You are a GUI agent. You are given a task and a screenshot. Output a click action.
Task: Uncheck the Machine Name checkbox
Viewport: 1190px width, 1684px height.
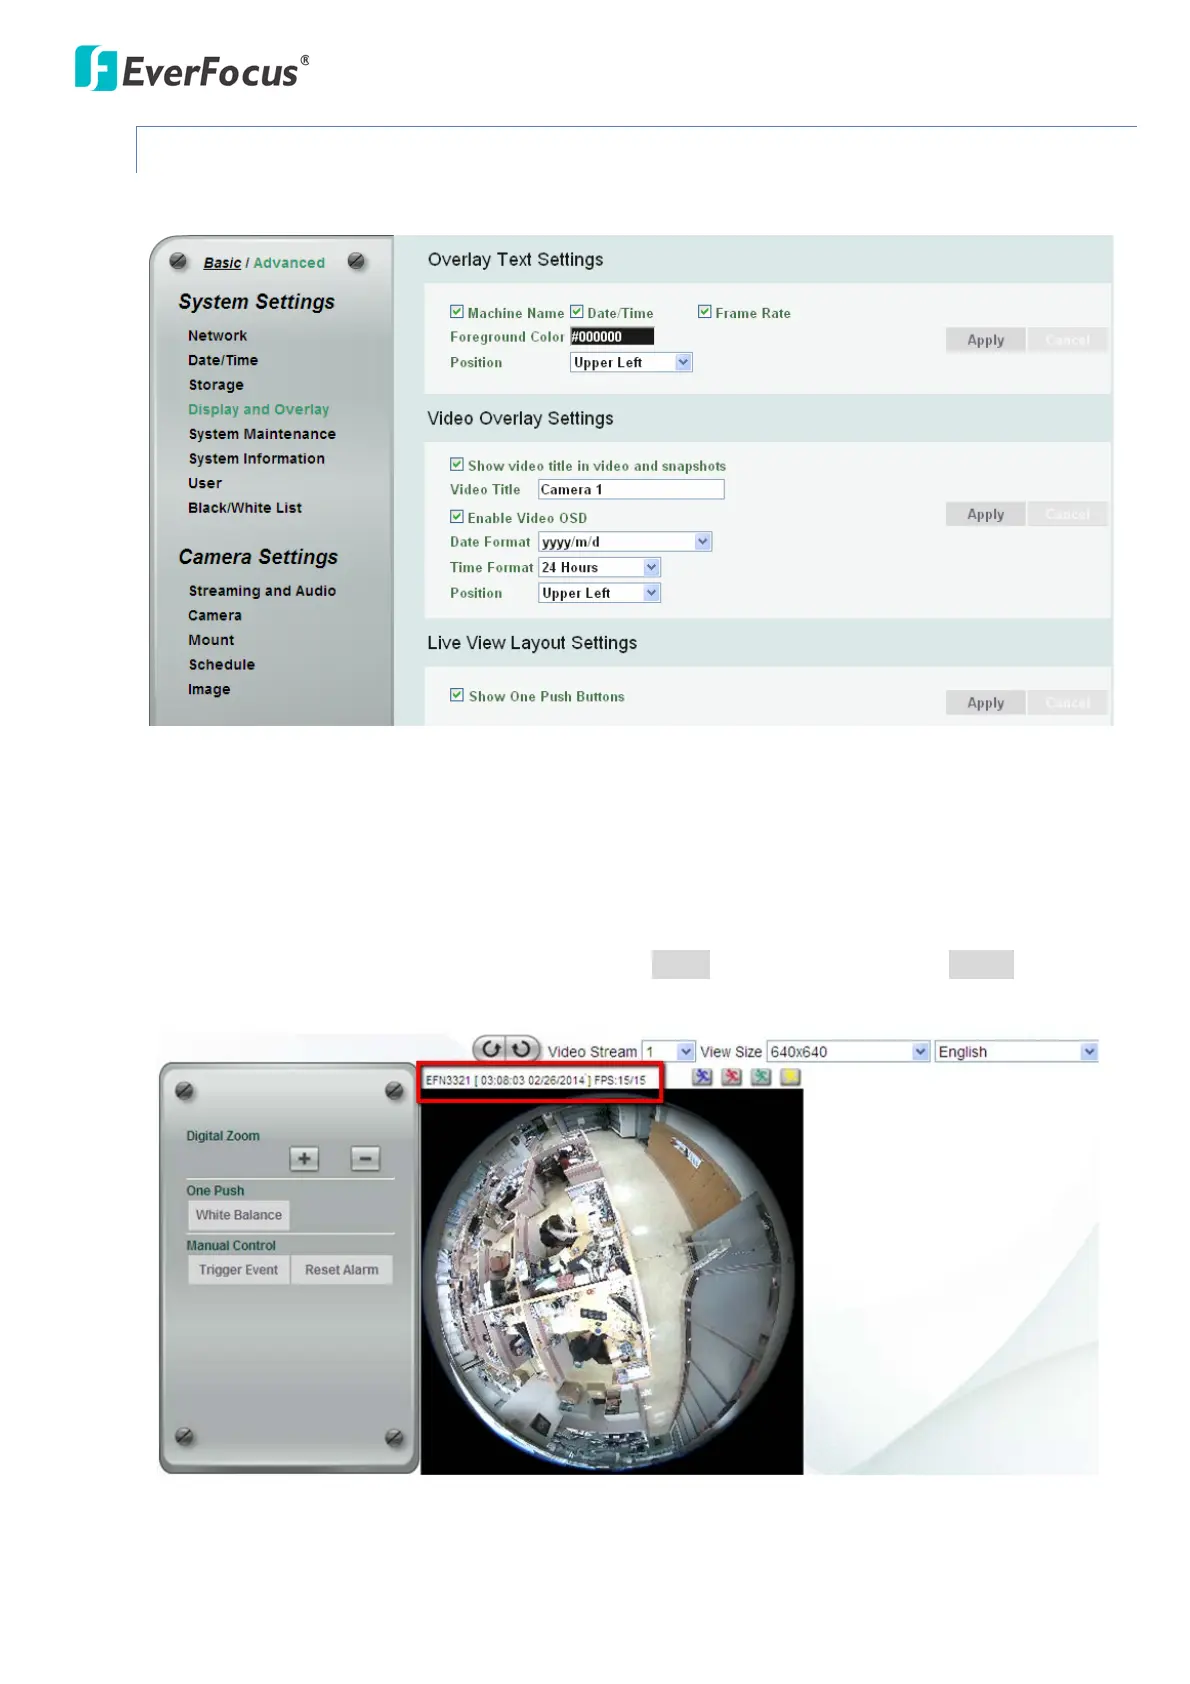(457, 312)
